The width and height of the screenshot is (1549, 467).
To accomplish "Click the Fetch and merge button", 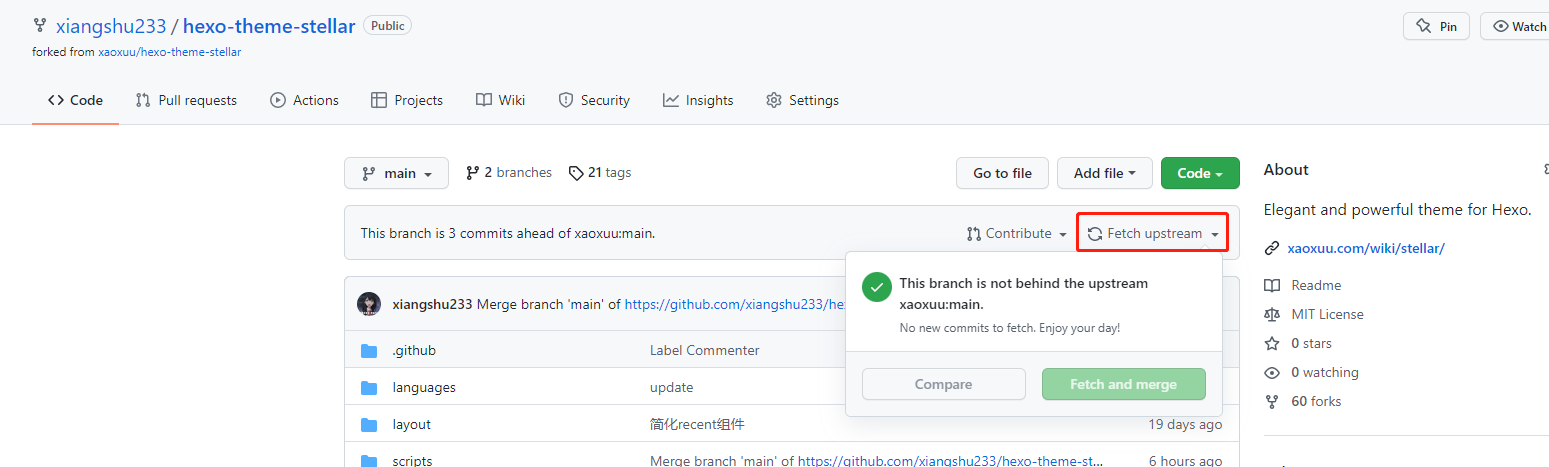I will (x=1123, y=384).
